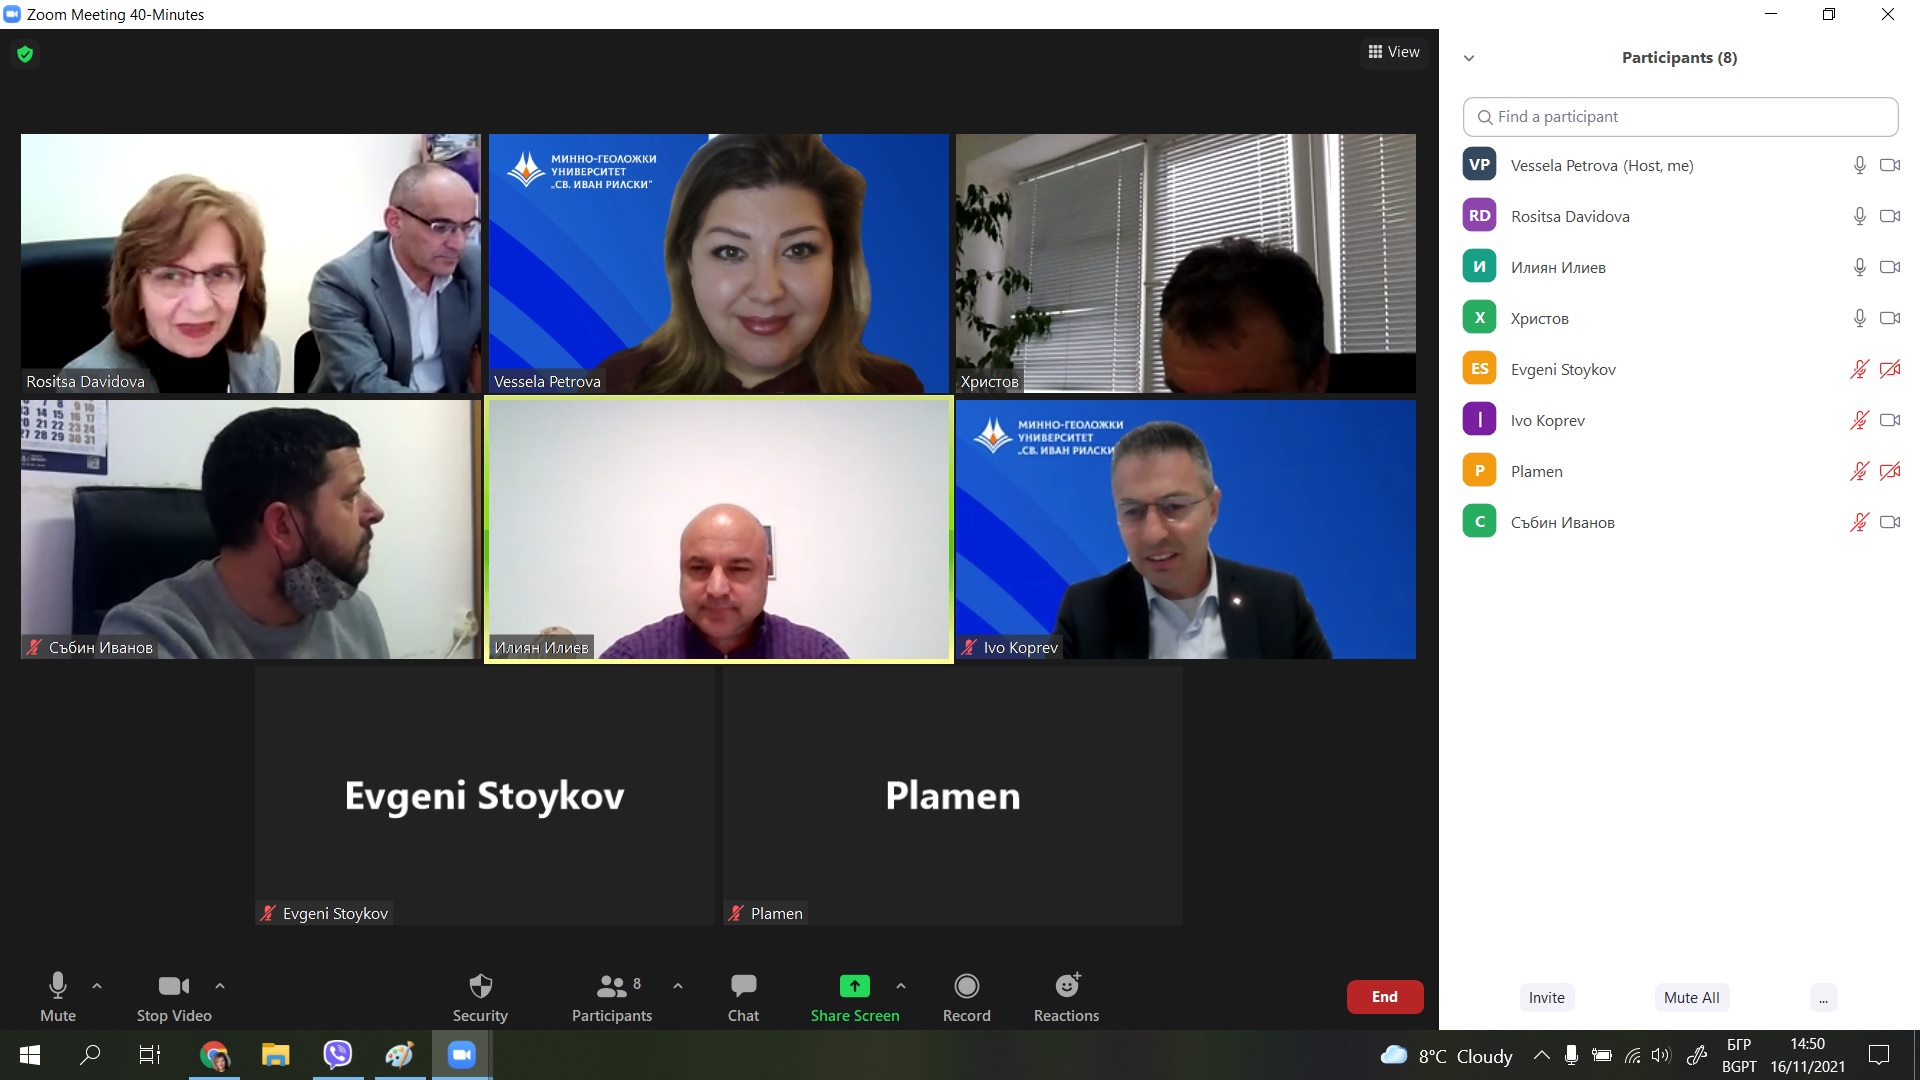Start recording with the Record icon
Screen dimensions: 1920x1080
pos(966,987)
